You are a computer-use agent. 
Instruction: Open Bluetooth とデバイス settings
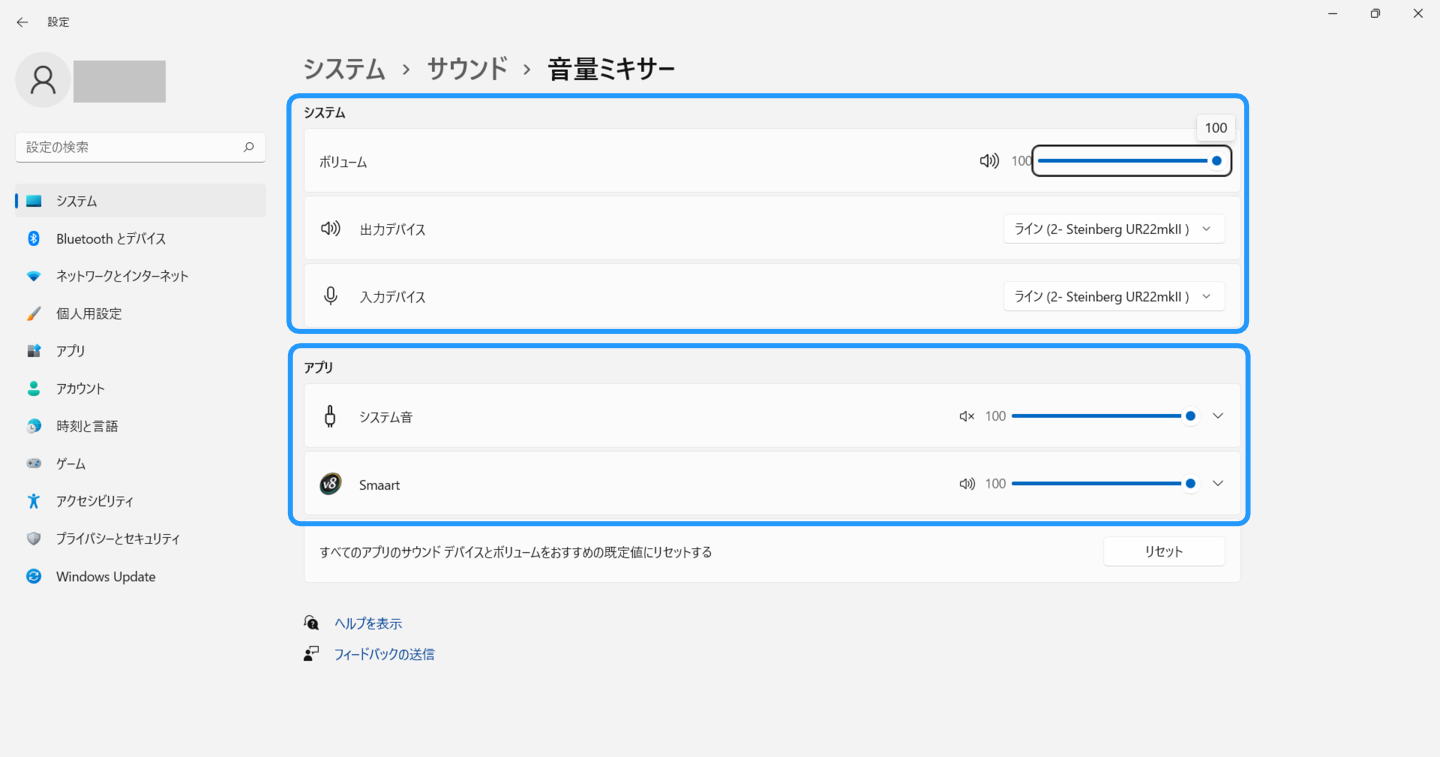pos(111,239)
